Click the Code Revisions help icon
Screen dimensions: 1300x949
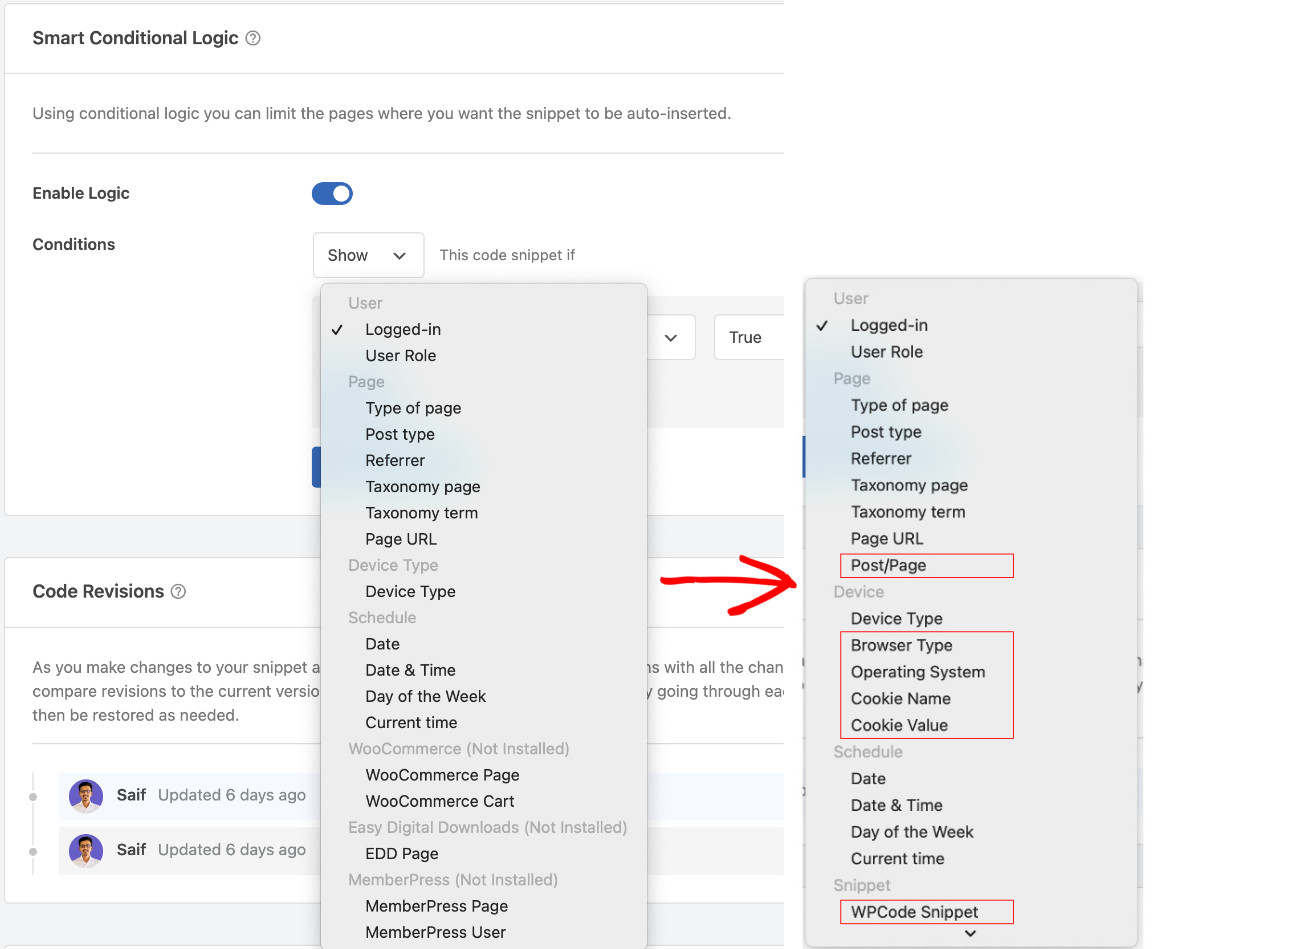(178, 591)
